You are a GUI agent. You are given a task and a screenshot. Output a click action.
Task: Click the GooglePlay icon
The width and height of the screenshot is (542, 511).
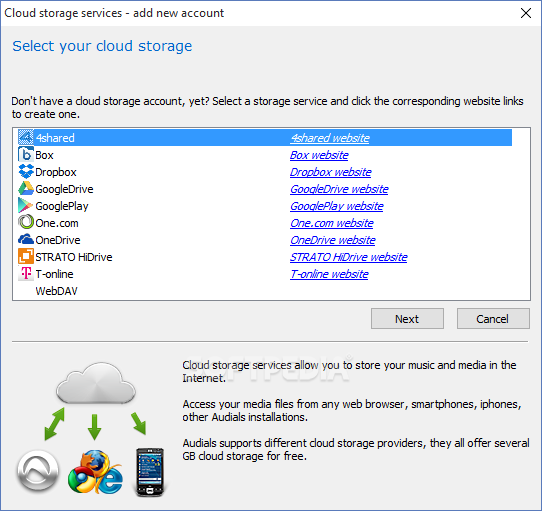(x=26, y=205)
